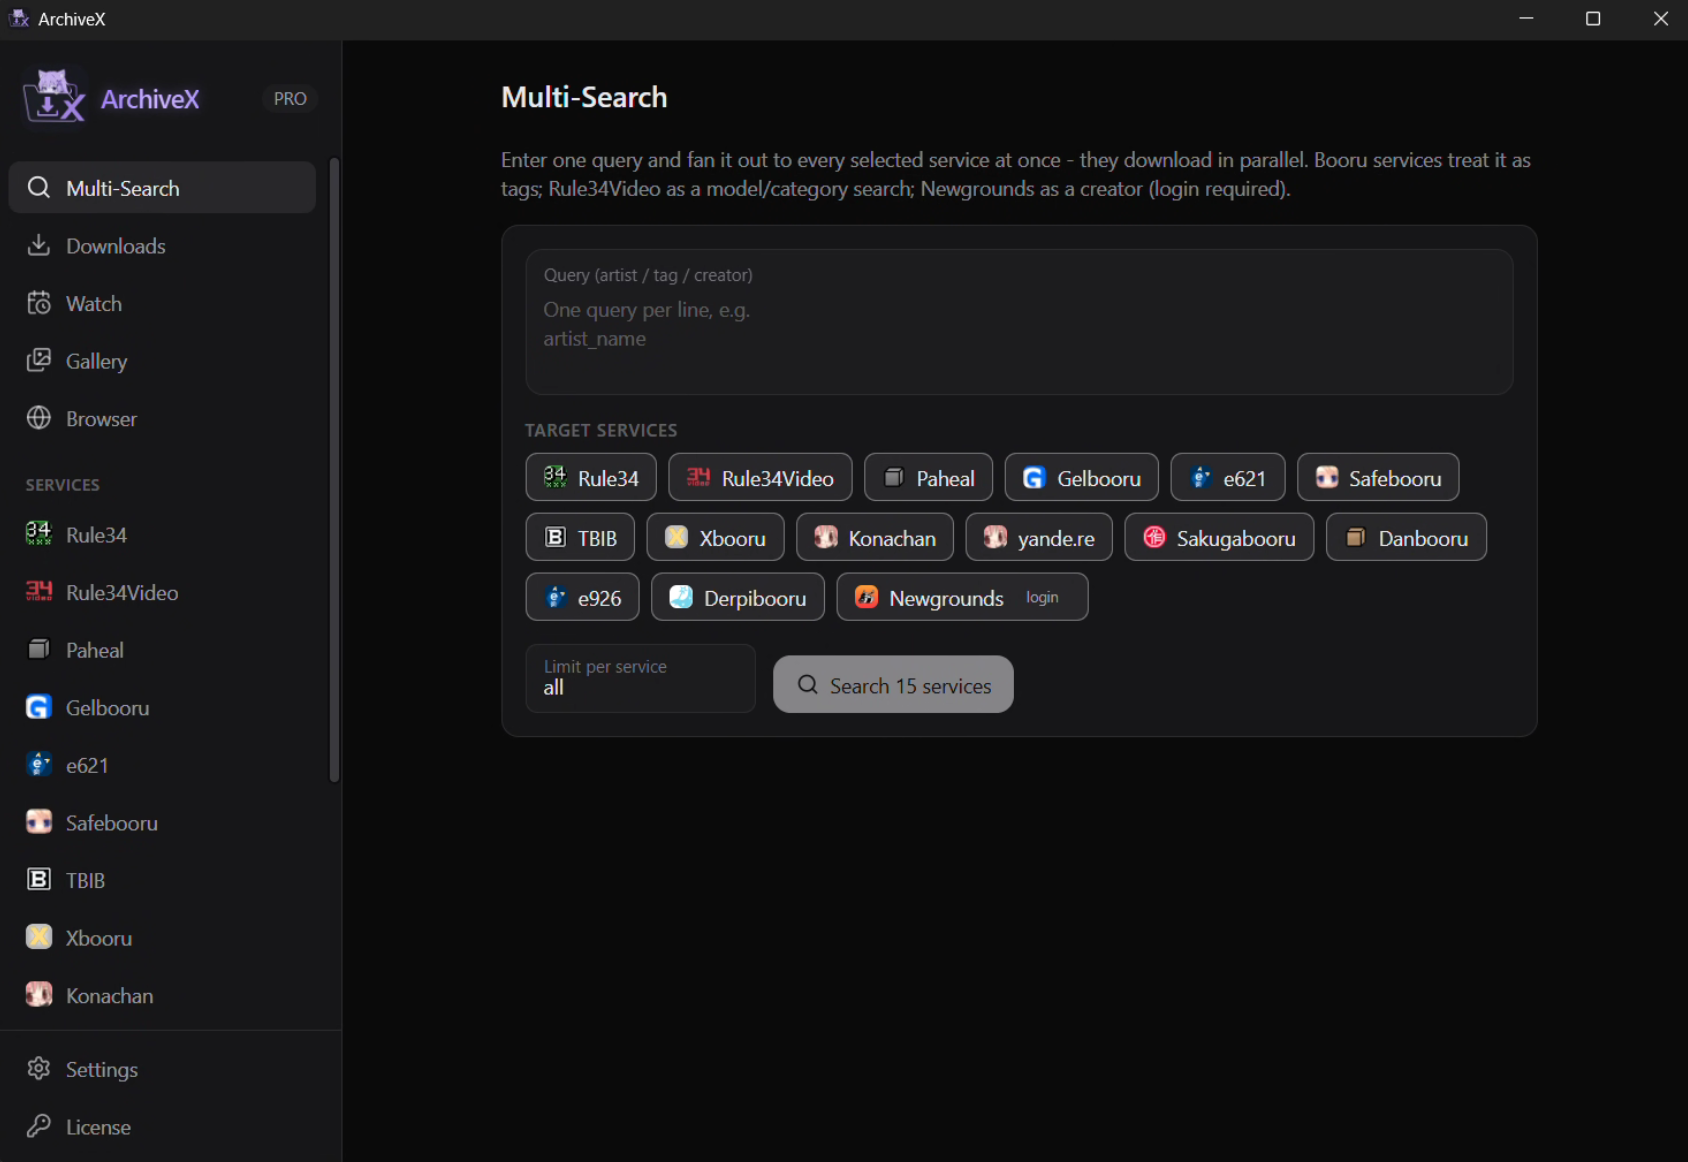
Task: Toggle the Paheal target service chip
Action: click(x=928, y=478)
